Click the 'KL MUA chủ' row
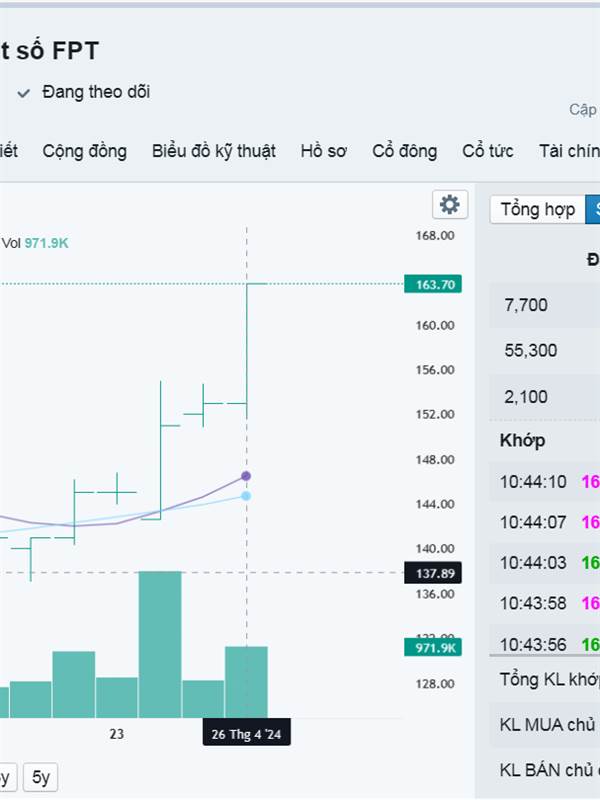Image resolution: width=600 pixels, height=800 pixels. pos(545,724)
